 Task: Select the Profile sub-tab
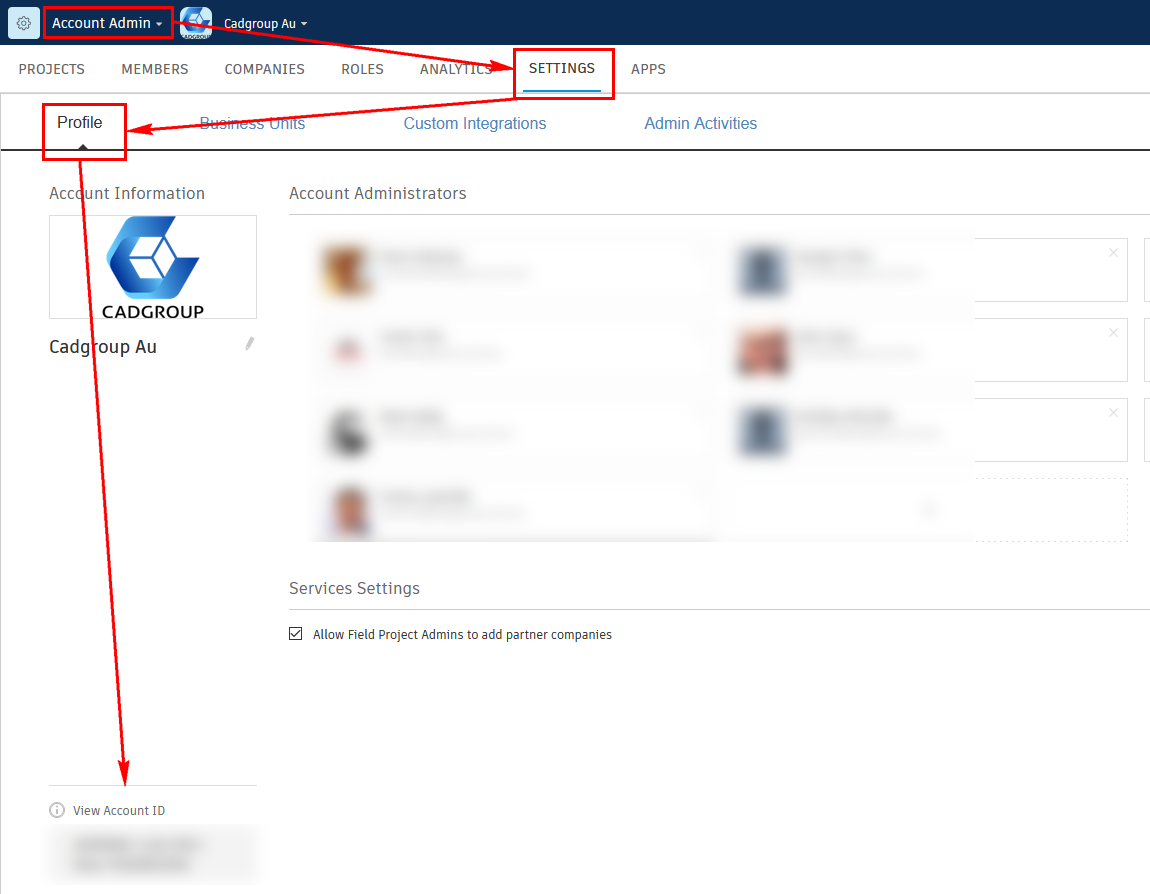click(x=80, y=122)
